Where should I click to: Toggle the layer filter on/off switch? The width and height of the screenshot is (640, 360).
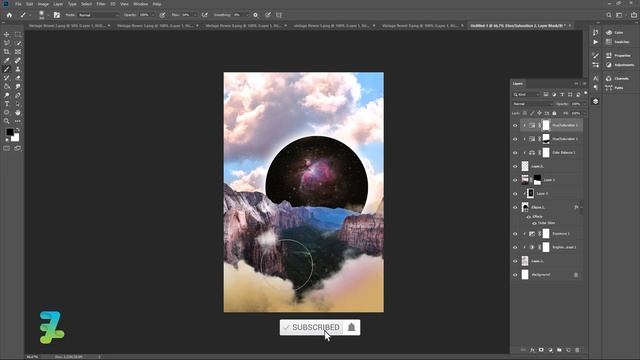pos(586,93)
